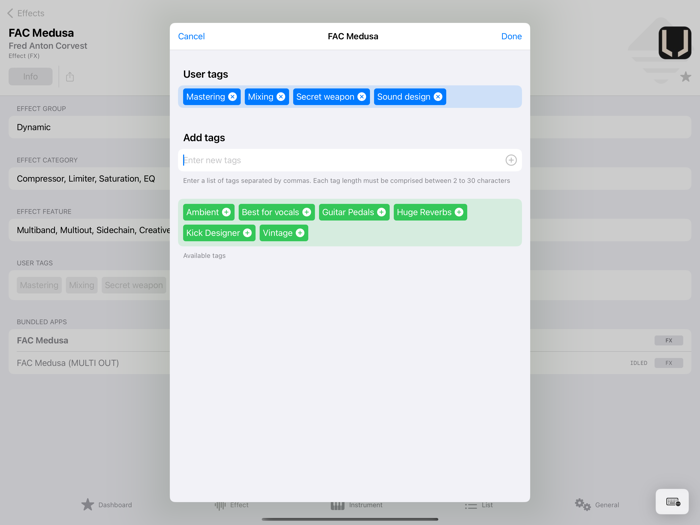Remove the Mixing user tag
The width and height of the screenshot is (700, 525).
281,97
